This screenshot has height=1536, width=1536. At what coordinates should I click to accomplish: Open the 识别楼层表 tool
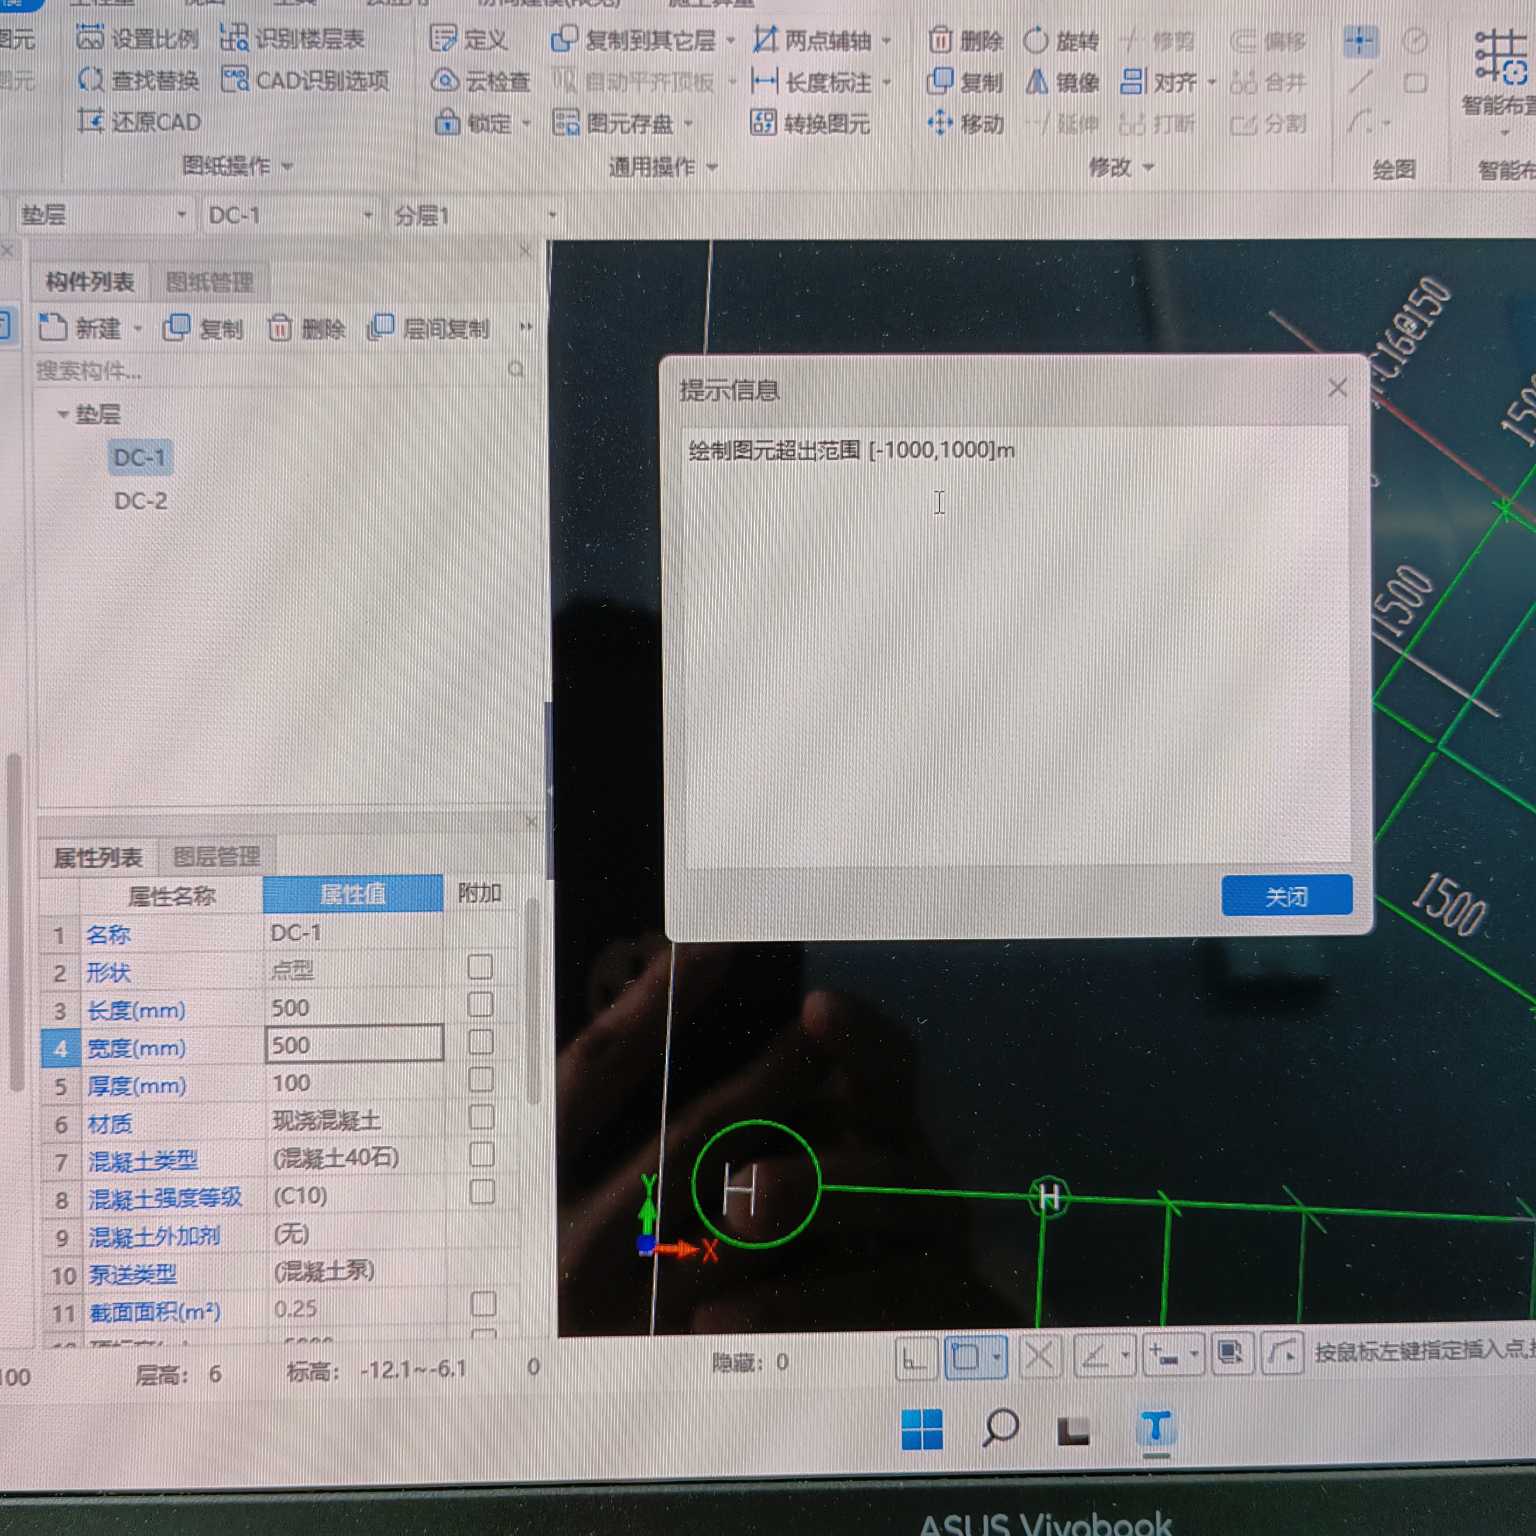pos(292,39)
